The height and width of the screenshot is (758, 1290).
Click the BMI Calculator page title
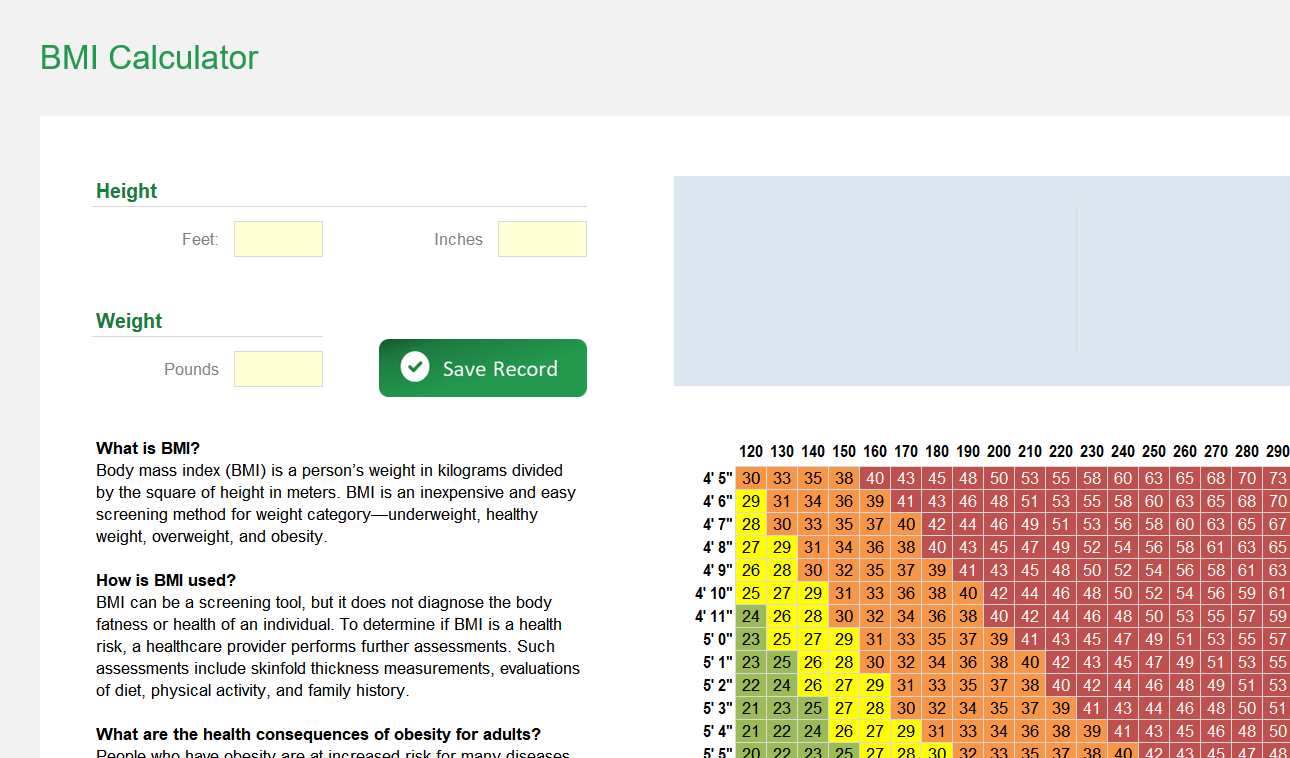click(x=148, y=57)
